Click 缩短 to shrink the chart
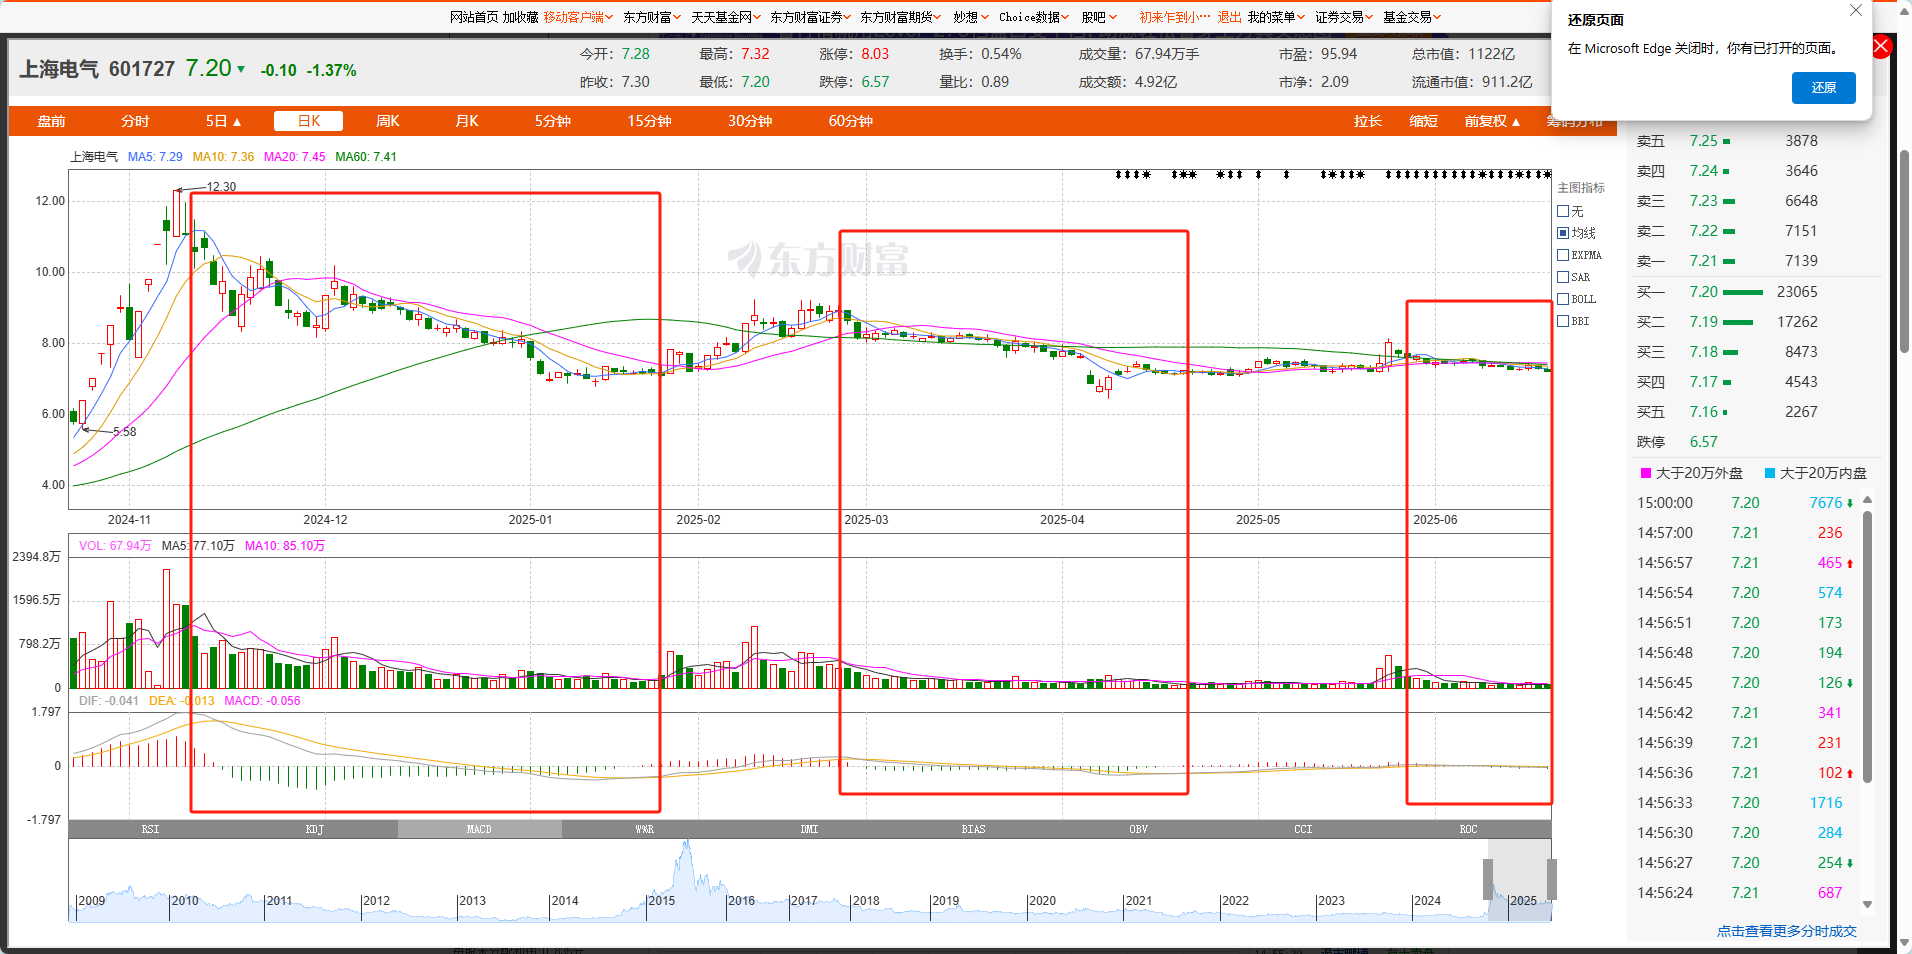 coord(1423,121)
